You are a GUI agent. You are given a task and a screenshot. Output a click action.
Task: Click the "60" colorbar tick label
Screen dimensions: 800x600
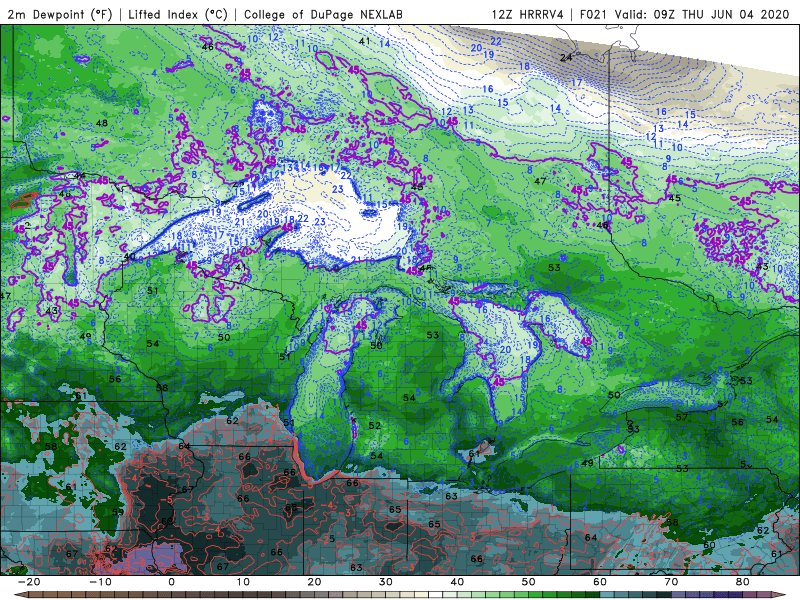pos(600,582)
